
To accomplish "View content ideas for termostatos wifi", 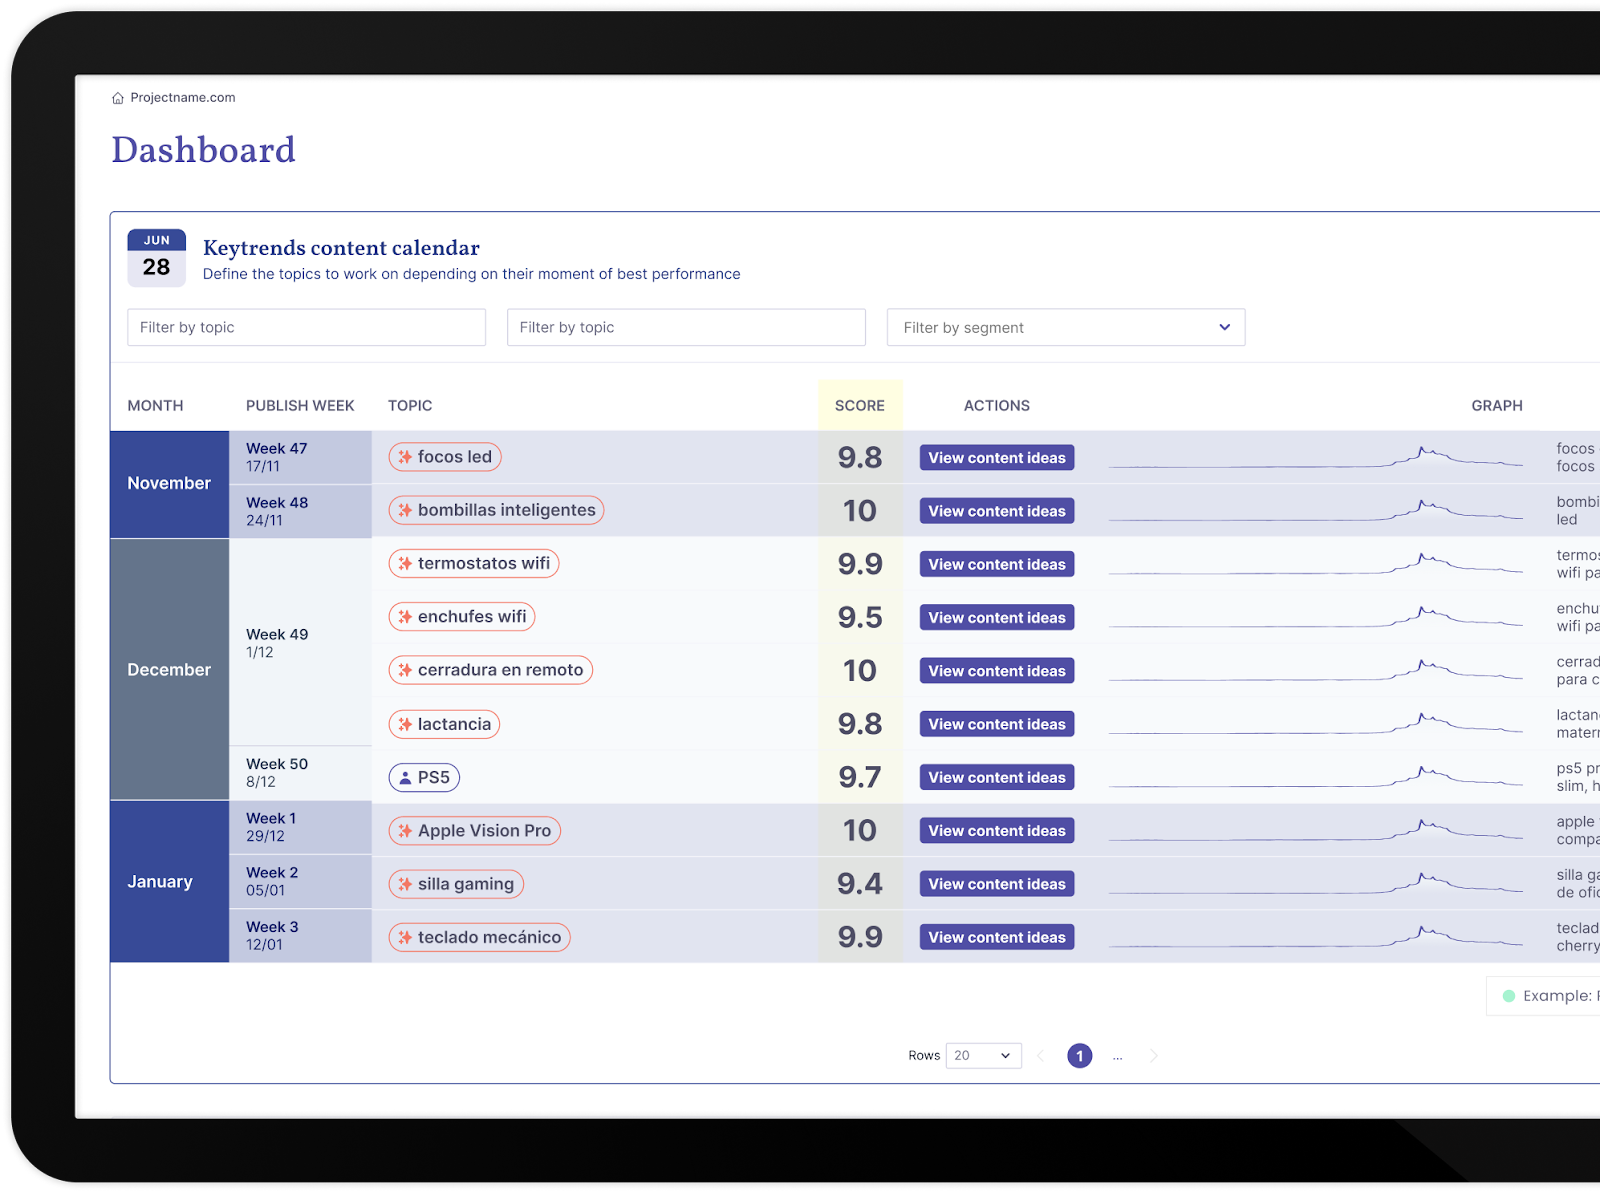I will click(997, 564).
